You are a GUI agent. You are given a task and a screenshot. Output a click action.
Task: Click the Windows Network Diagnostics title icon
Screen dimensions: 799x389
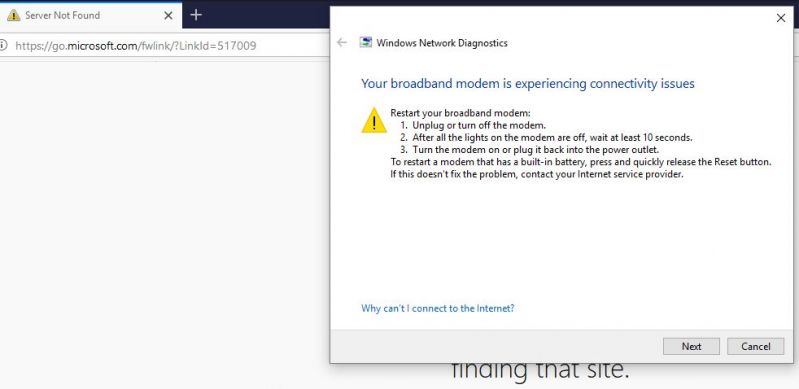tap(365, 43)
